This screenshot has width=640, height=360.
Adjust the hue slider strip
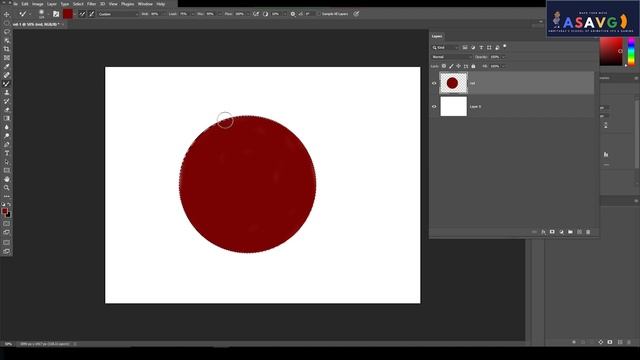(631, 51)
